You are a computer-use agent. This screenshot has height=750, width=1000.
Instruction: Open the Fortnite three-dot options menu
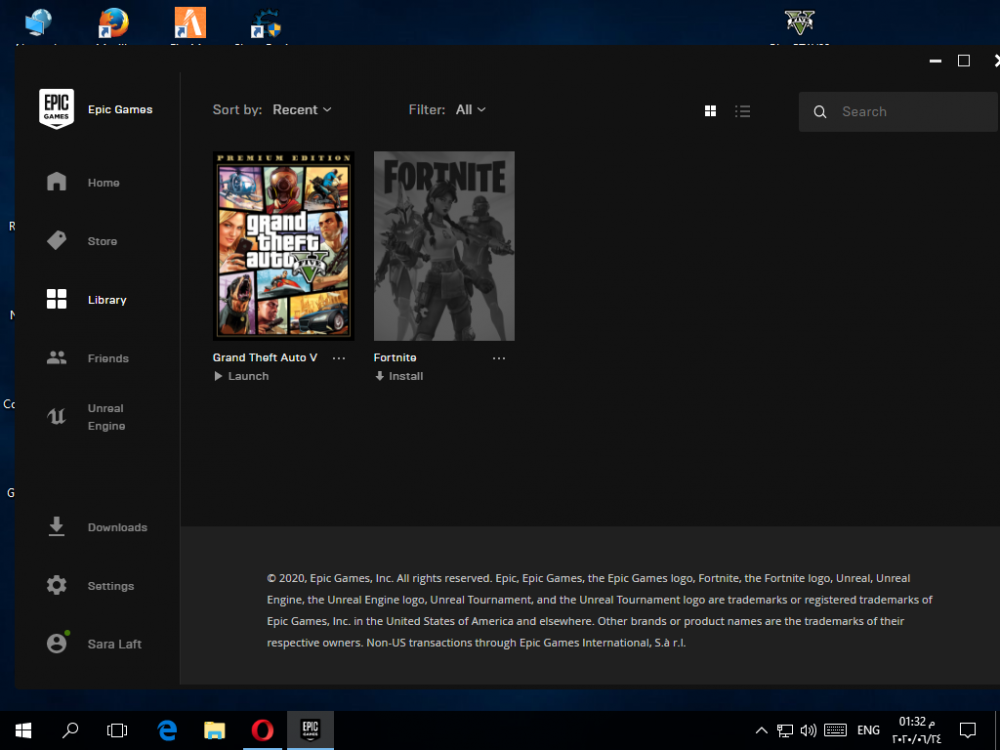click(499, 358)
